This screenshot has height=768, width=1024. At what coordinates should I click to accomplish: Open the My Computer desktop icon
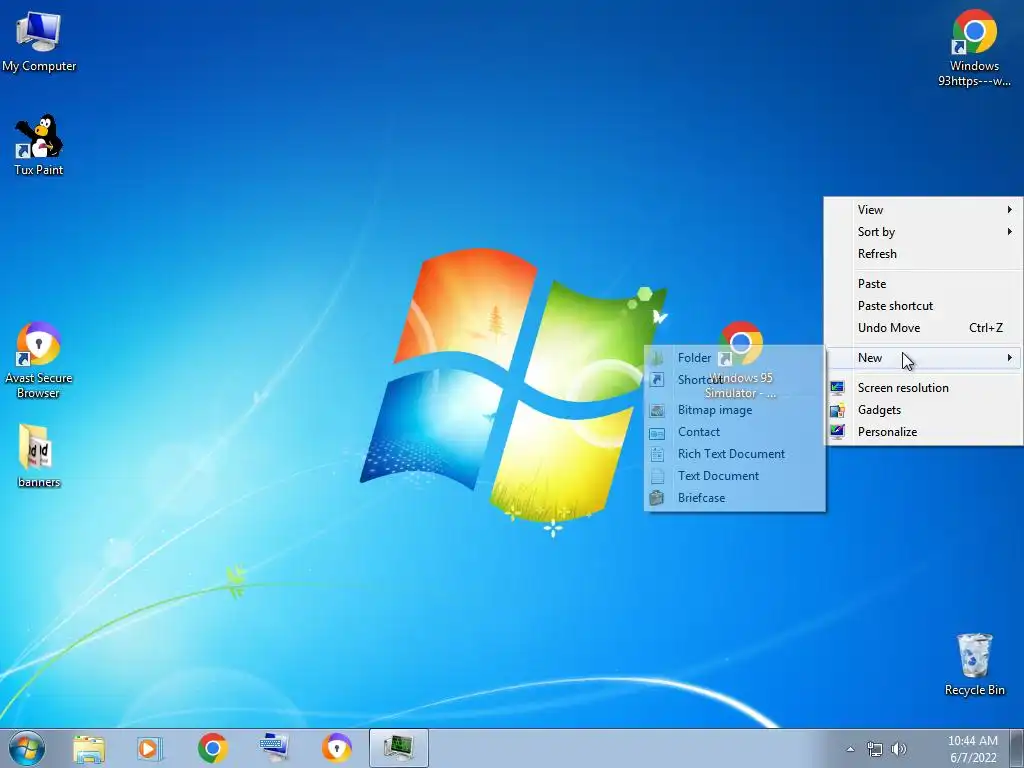click(39, 42)
